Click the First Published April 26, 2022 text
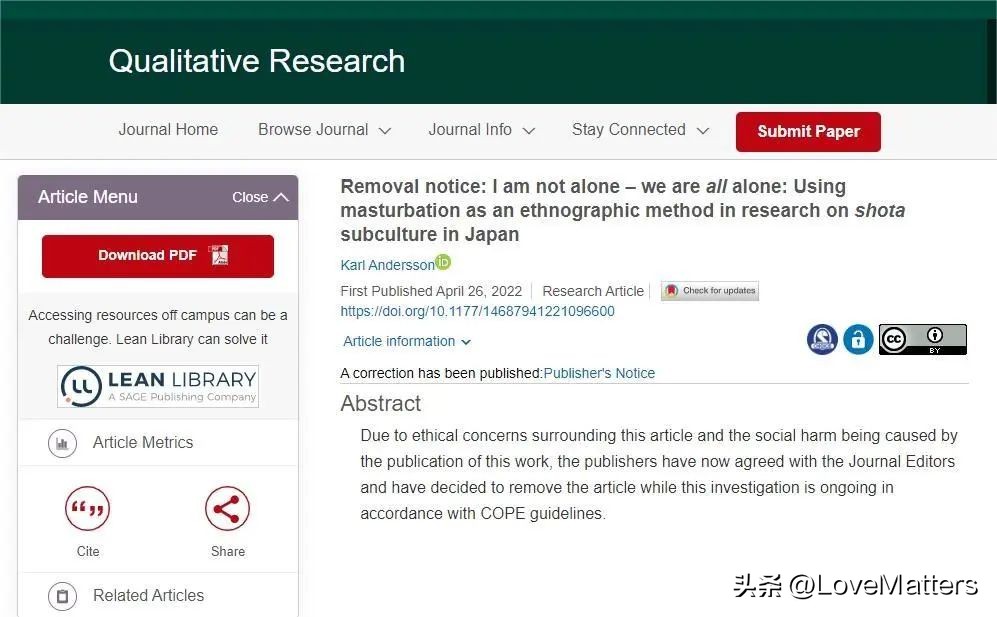 tap(431, 291)
